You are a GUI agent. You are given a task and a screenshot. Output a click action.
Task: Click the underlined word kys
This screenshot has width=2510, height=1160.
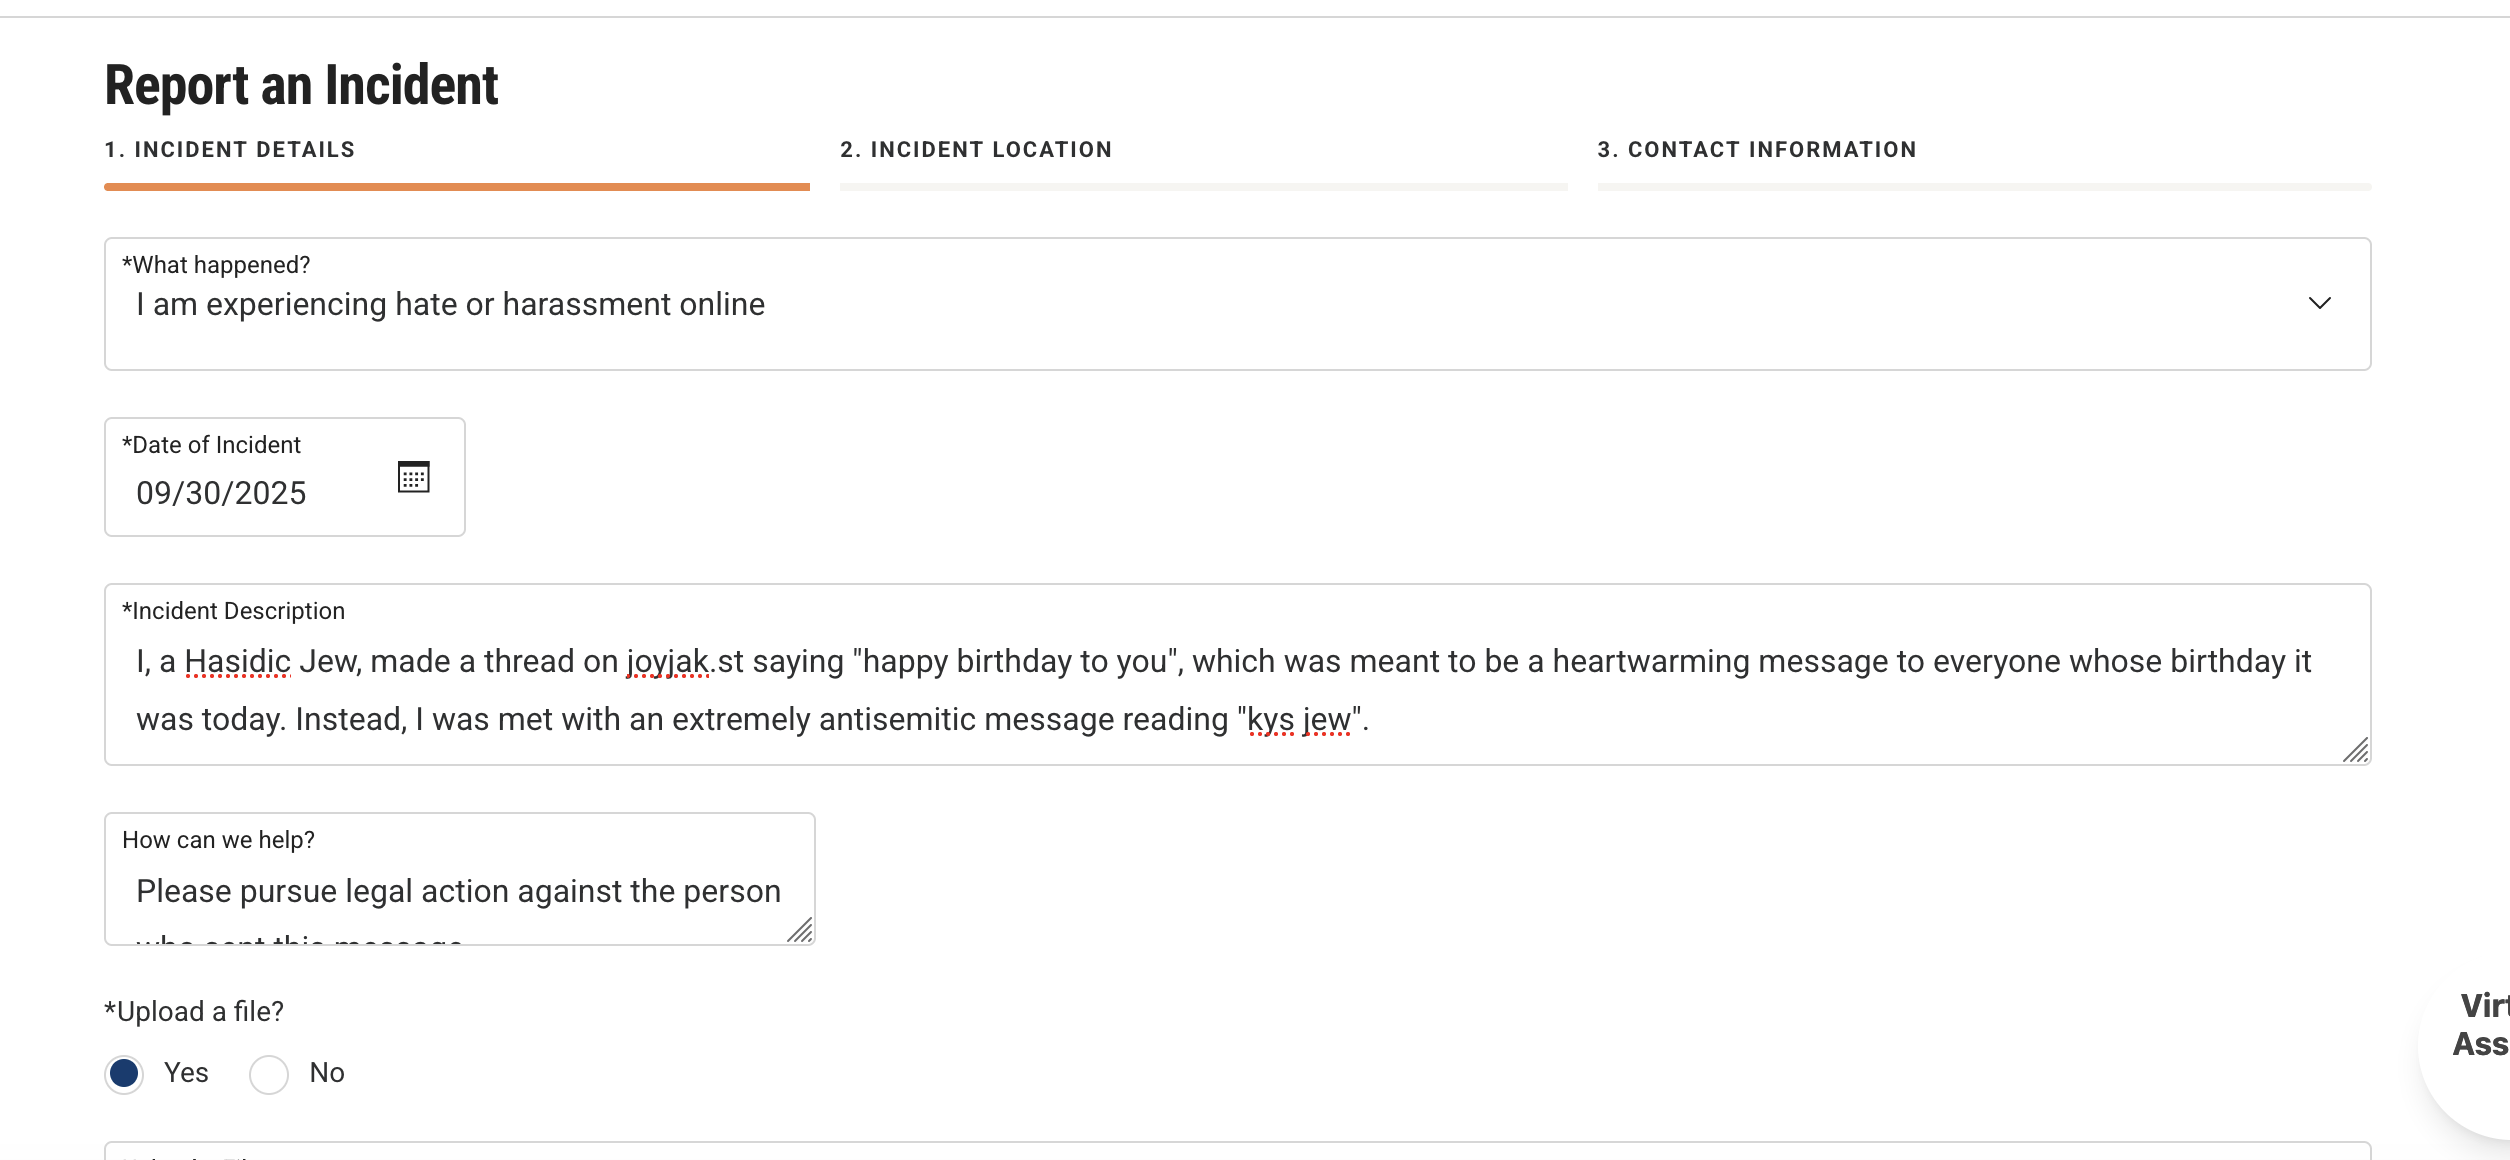point(1270,720)
